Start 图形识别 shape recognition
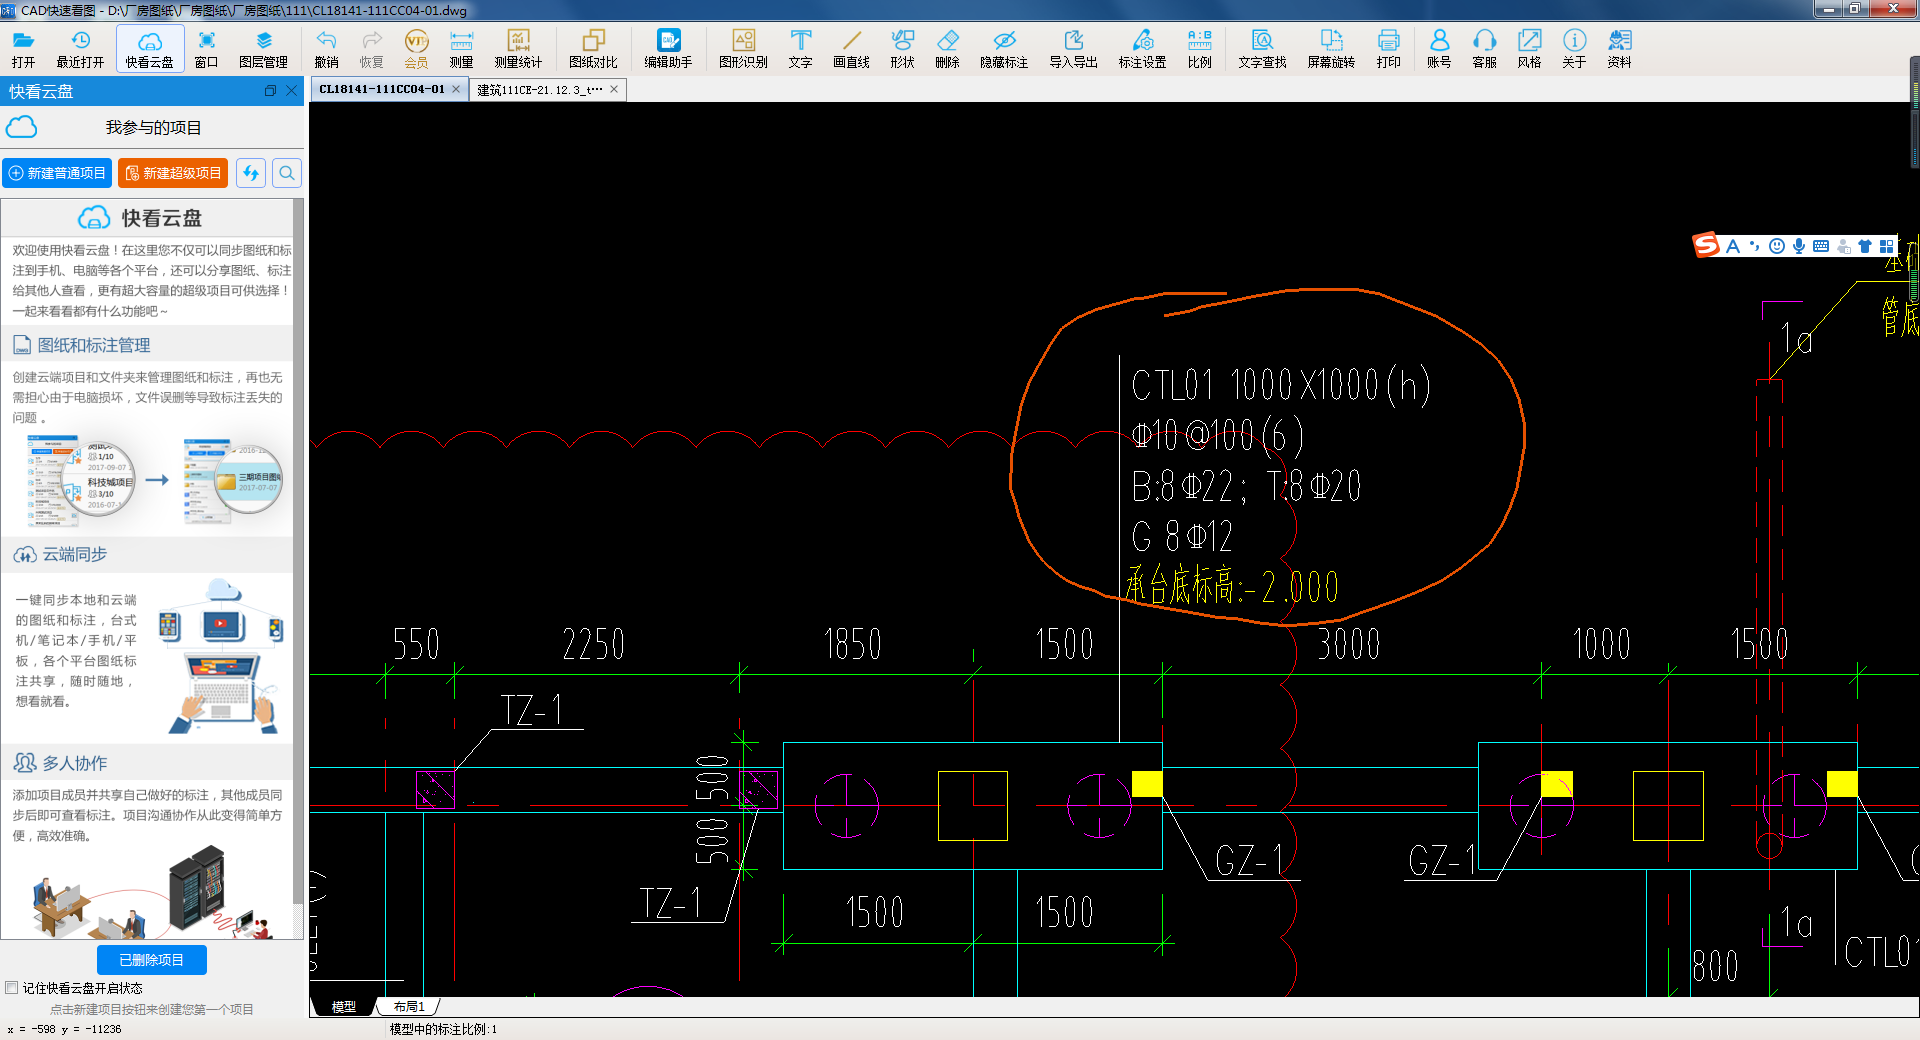 click(x=743, y=48)
